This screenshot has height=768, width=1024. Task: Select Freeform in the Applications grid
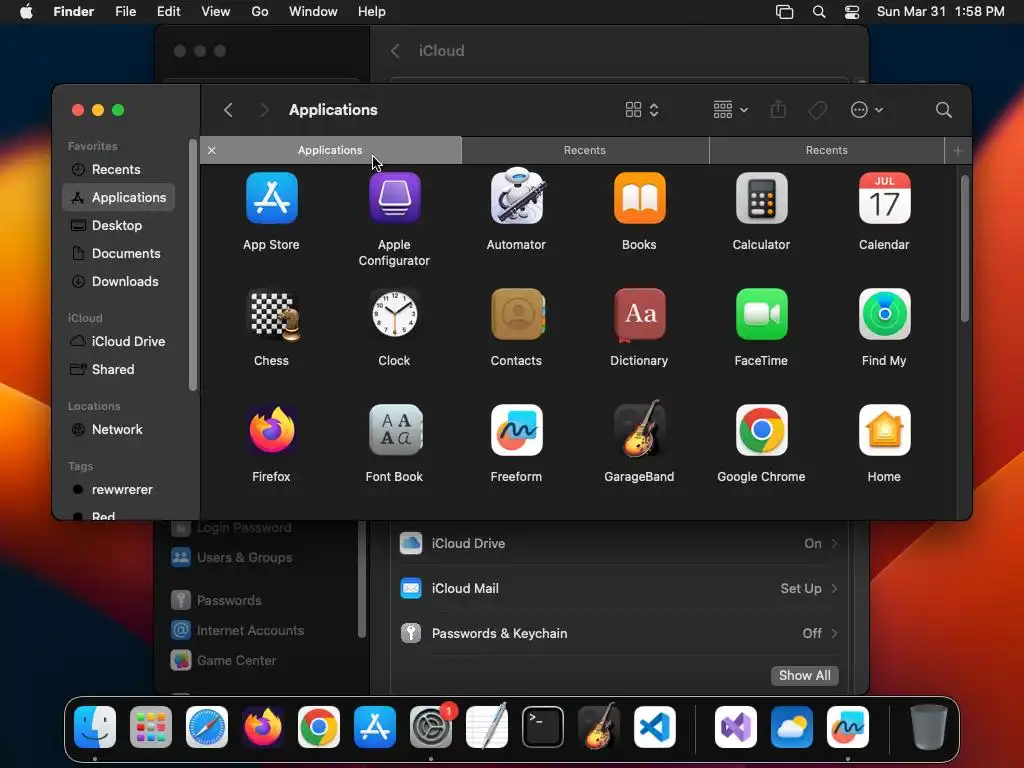click(517, 430)
